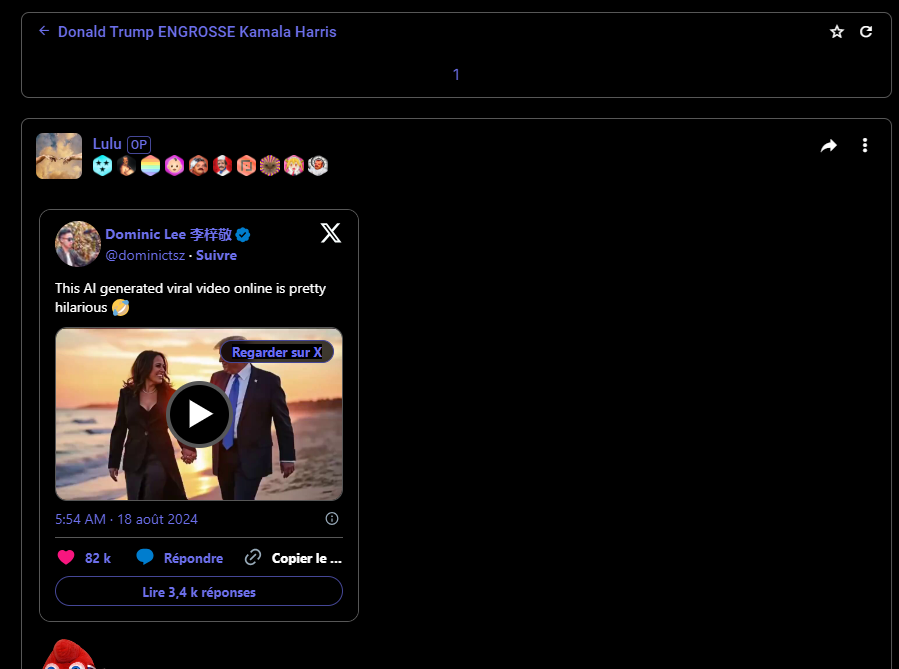
Task: Go back using the arrow beside the thread title
Action: [44, 31]
